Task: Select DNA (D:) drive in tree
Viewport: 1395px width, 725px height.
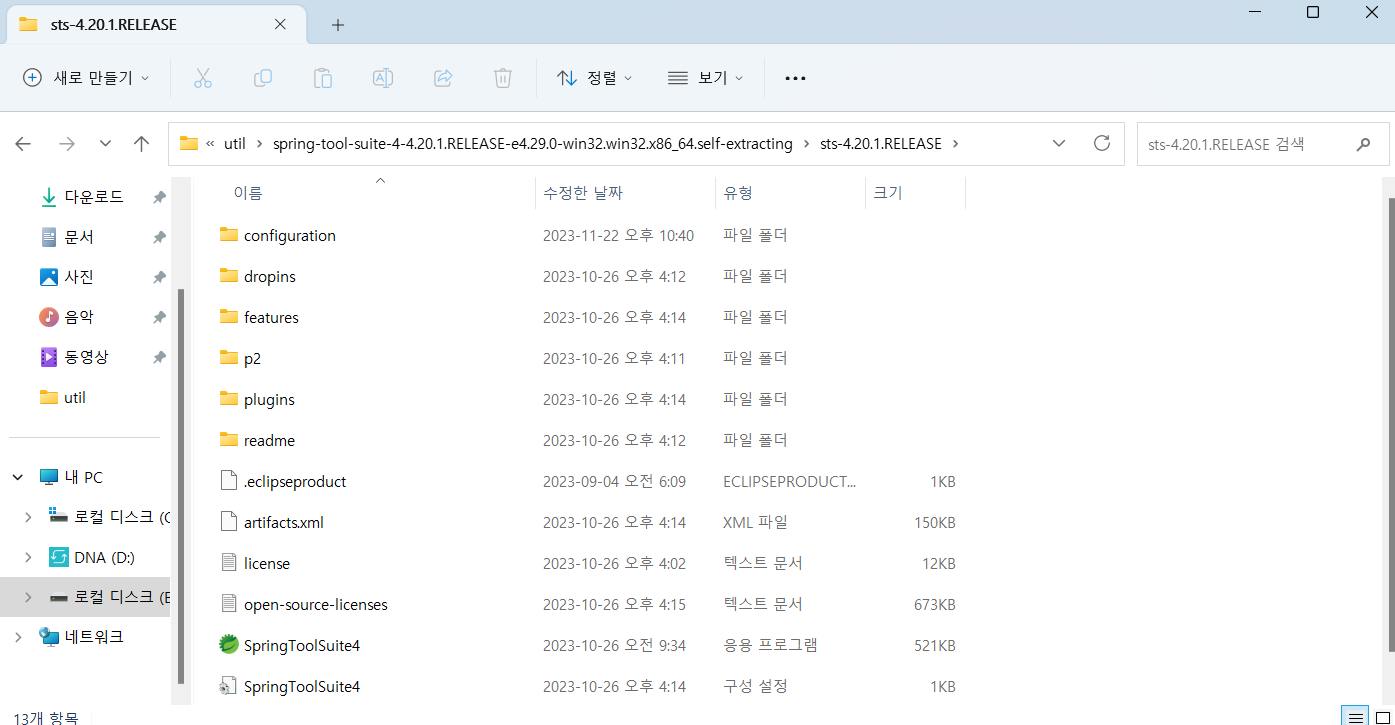Action: coord(104,557)
